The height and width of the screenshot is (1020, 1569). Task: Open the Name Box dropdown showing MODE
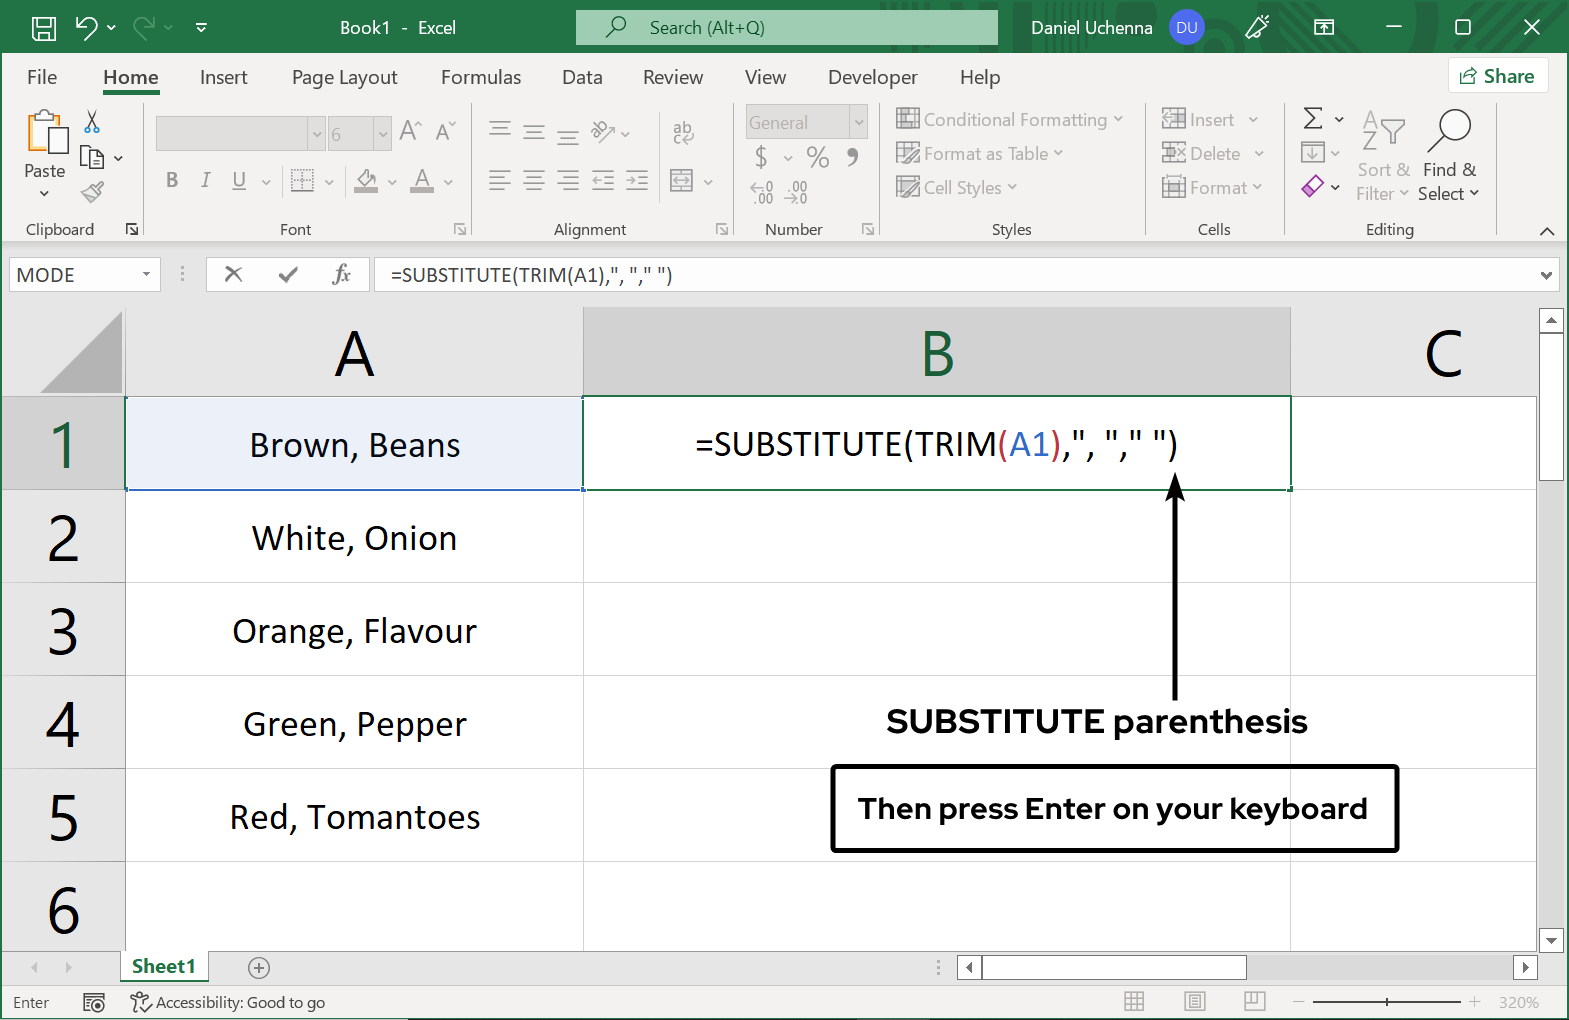(146, 274)
